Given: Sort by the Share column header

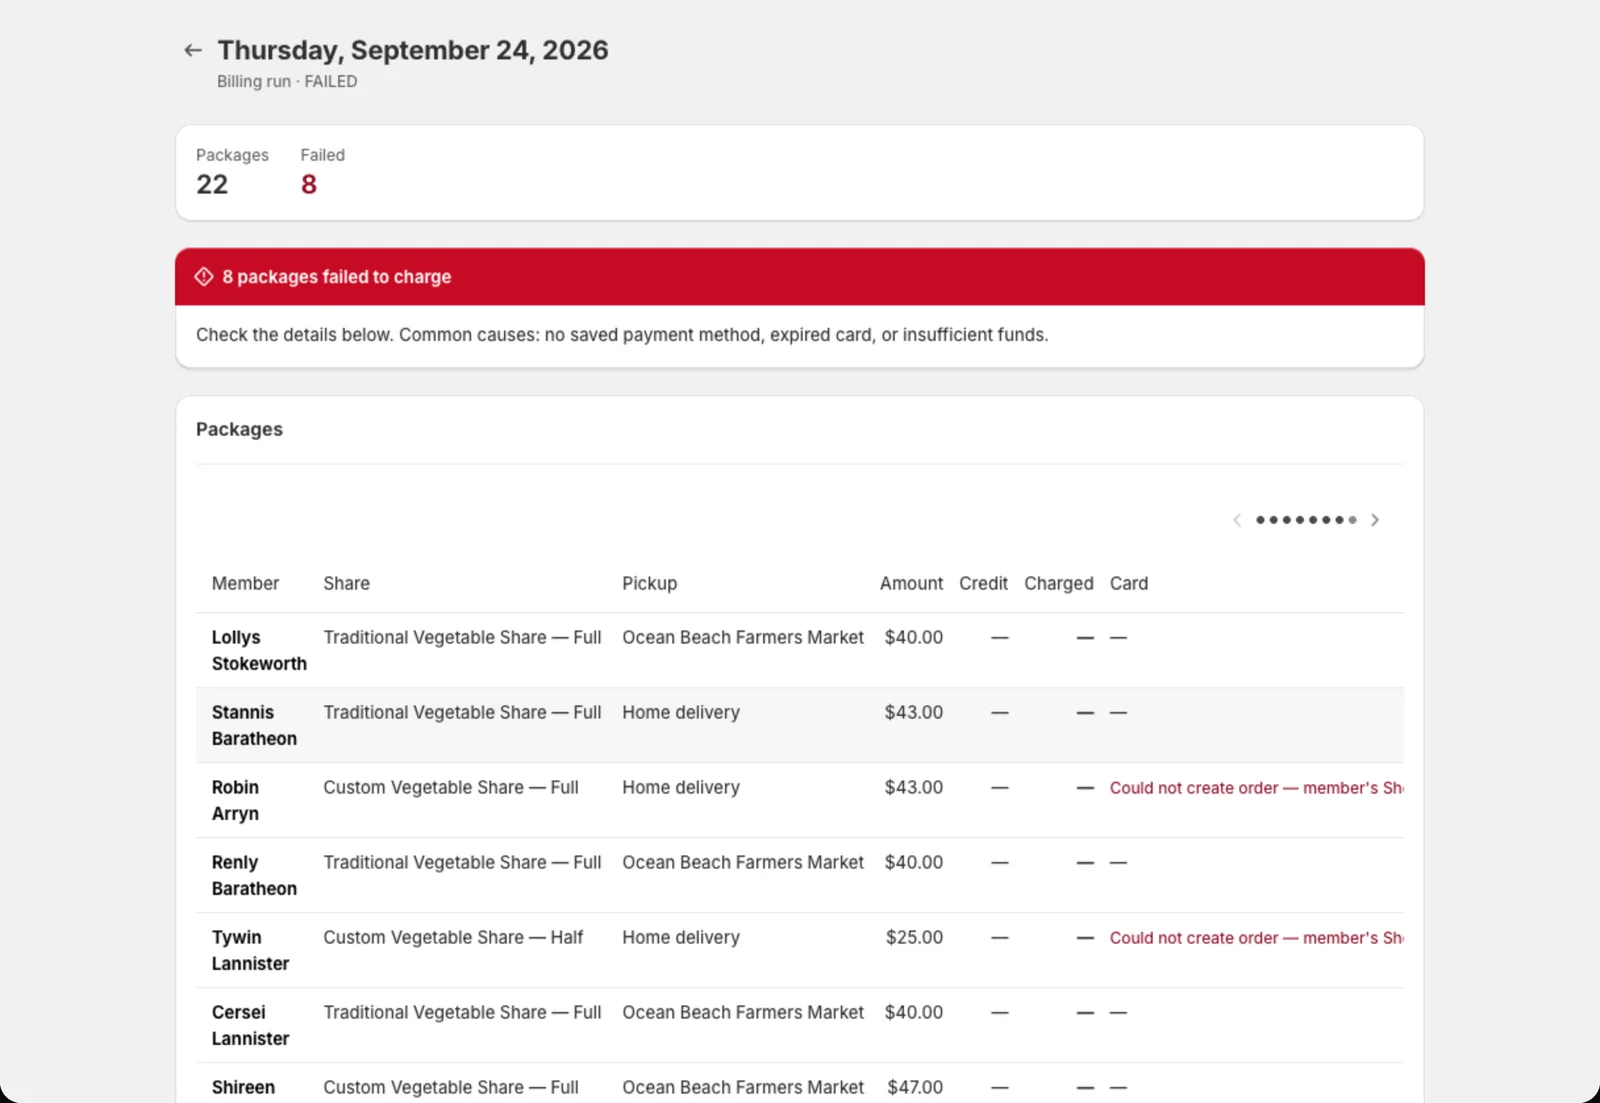Looking at the screenshot, I should click(x=346, y=583).
